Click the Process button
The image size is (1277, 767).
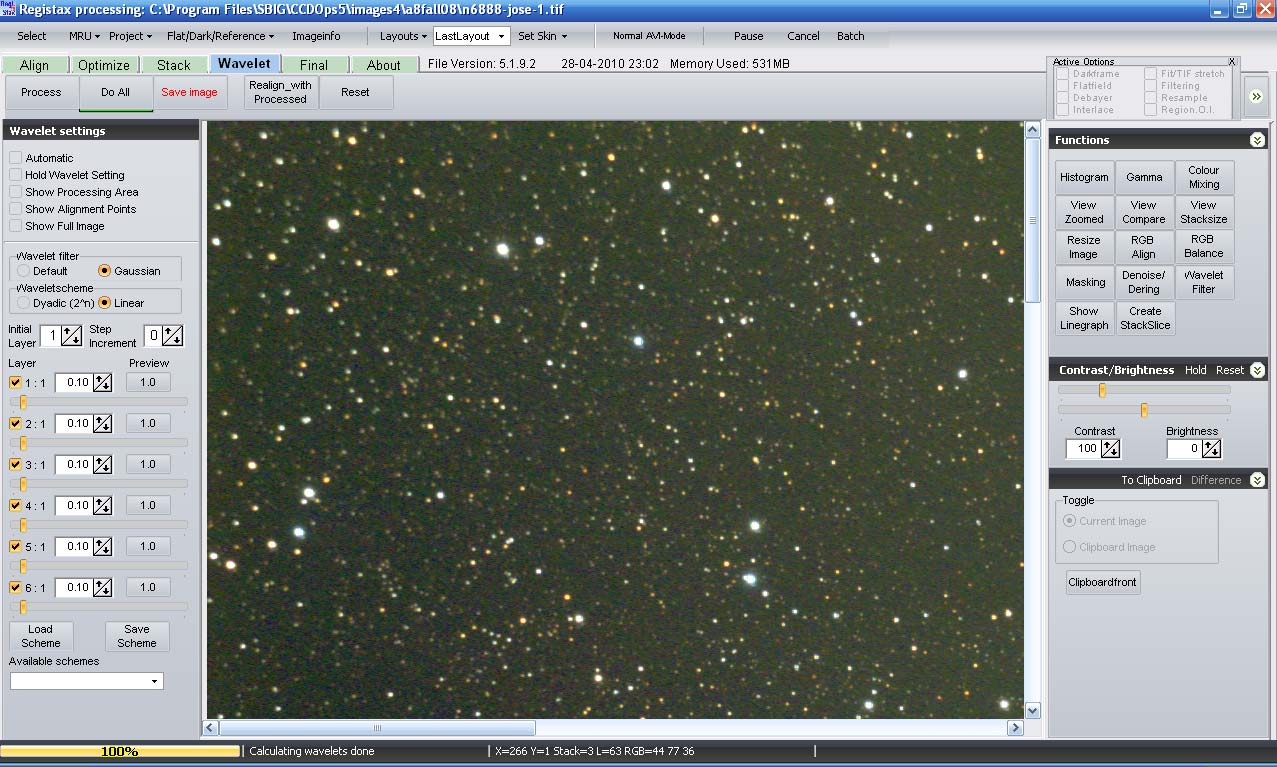point(41,92)
